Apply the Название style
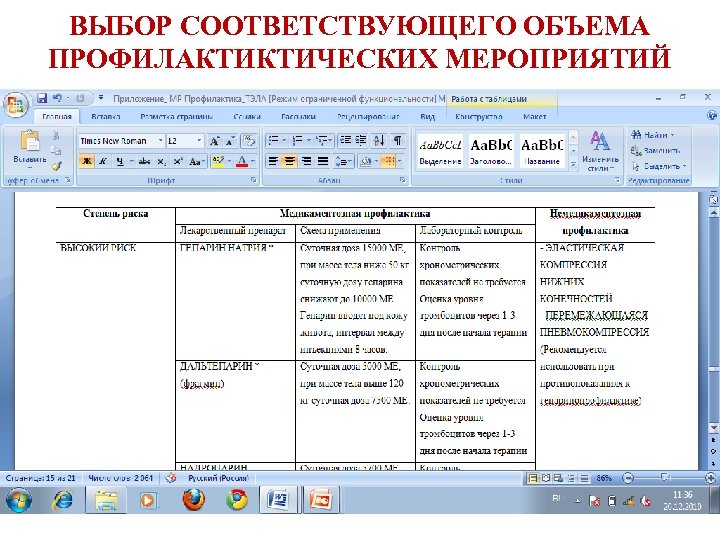Viewport: 720px width, 540px height. (542, 152)
